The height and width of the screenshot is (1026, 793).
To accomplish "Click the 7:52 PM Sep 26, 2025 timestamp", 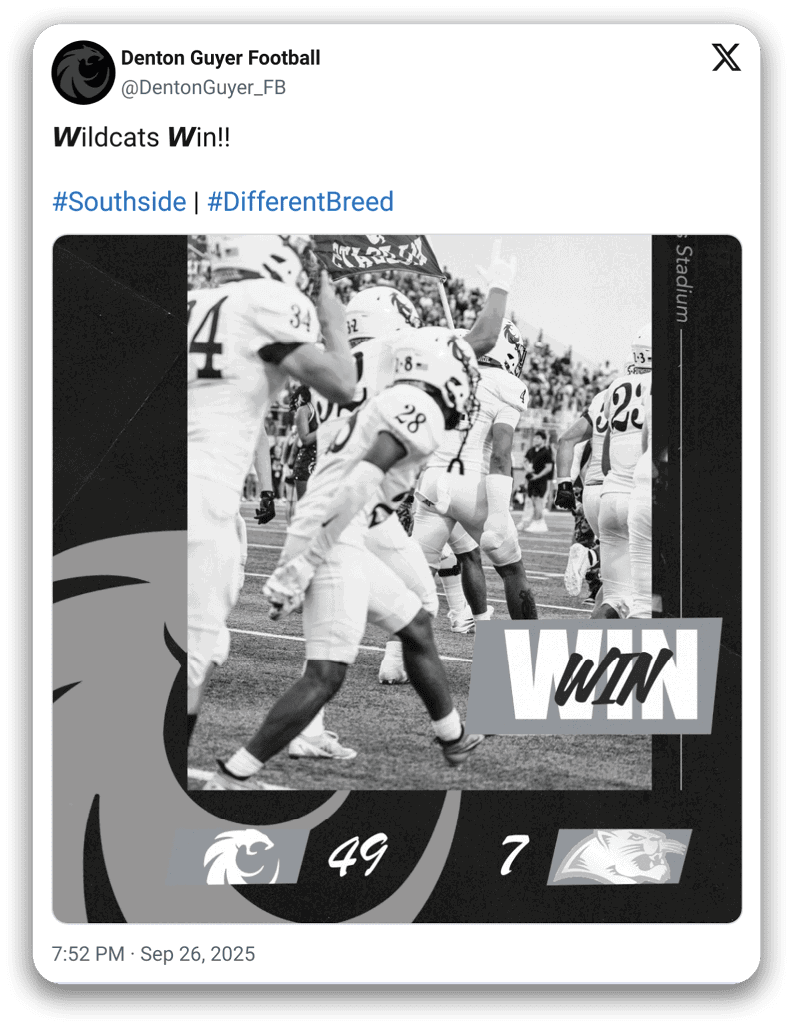I will tap(153, 953).
